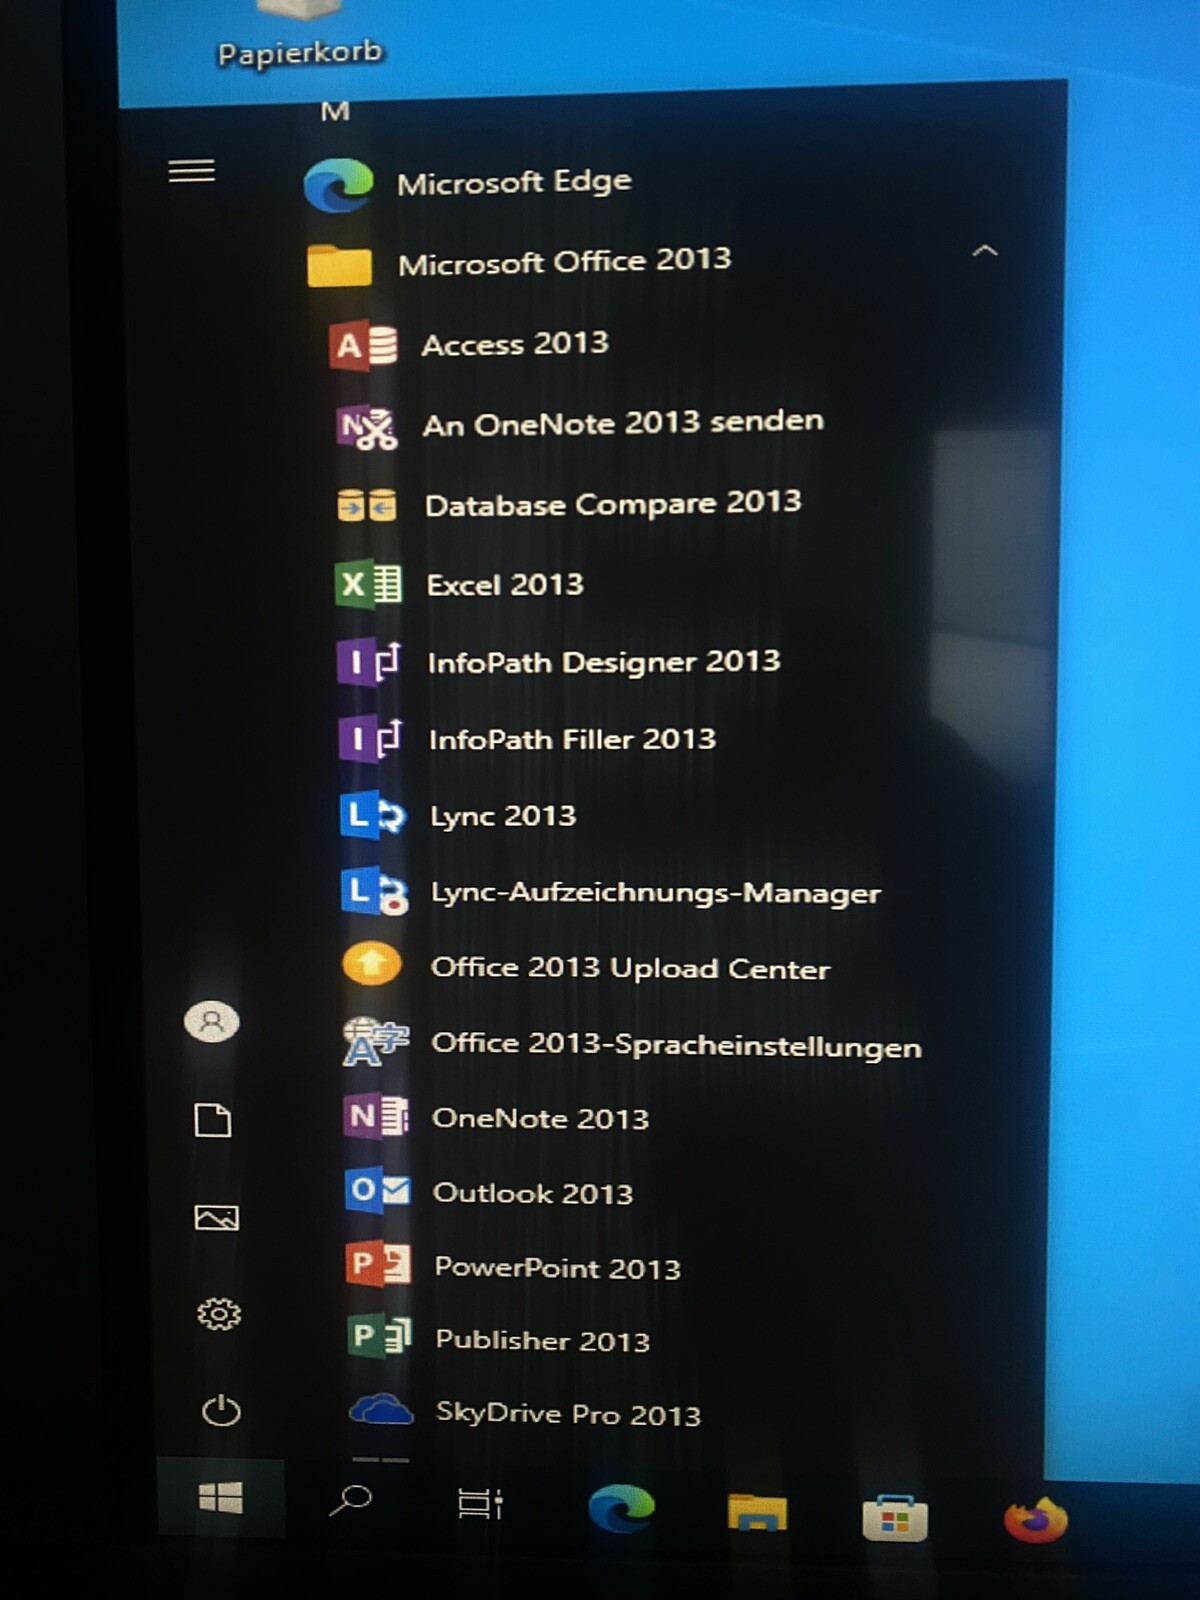This screenshot has height=1600, width=1200.
Task: Launch Access 2013 via its red icon
Action: 364,346
